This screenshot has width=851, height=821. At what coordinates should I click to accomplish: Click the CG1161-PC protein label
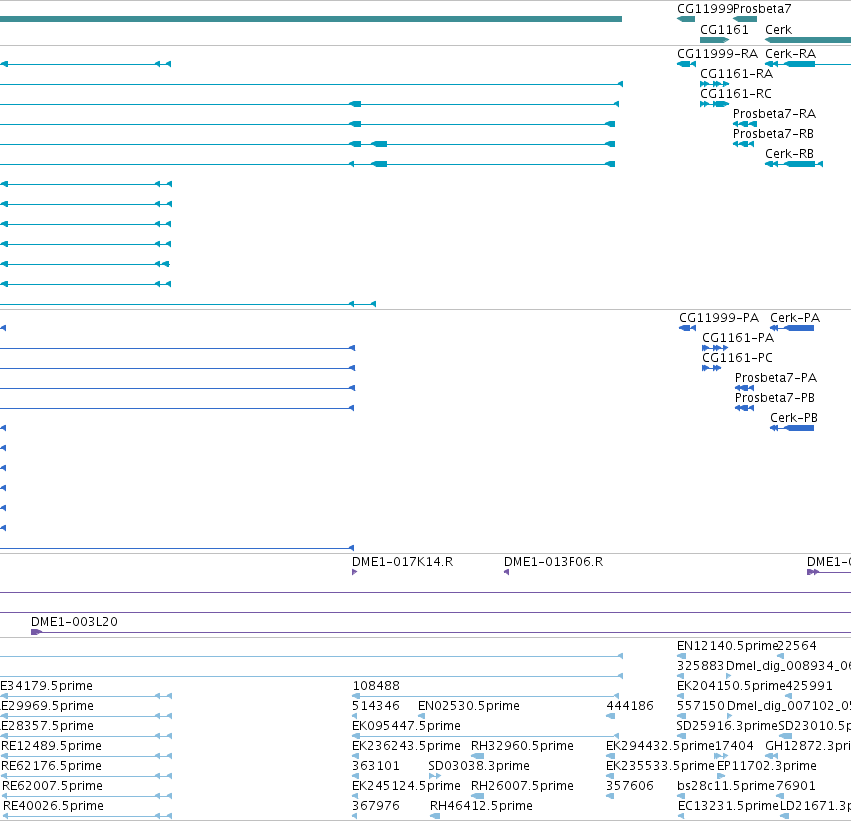[x=737, y=358]
